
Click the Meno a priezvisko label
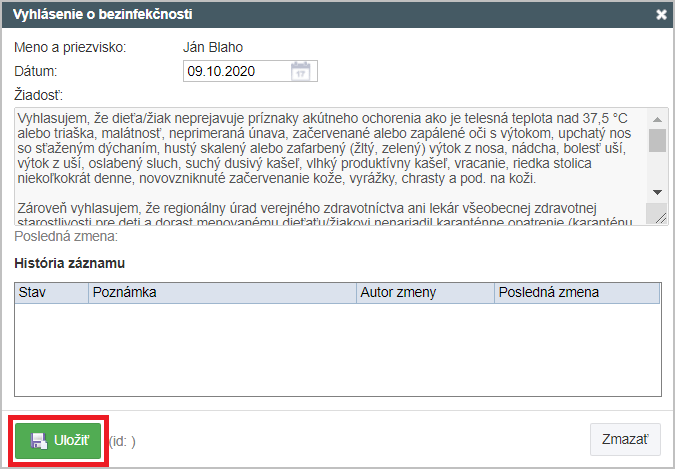[69, 47]
